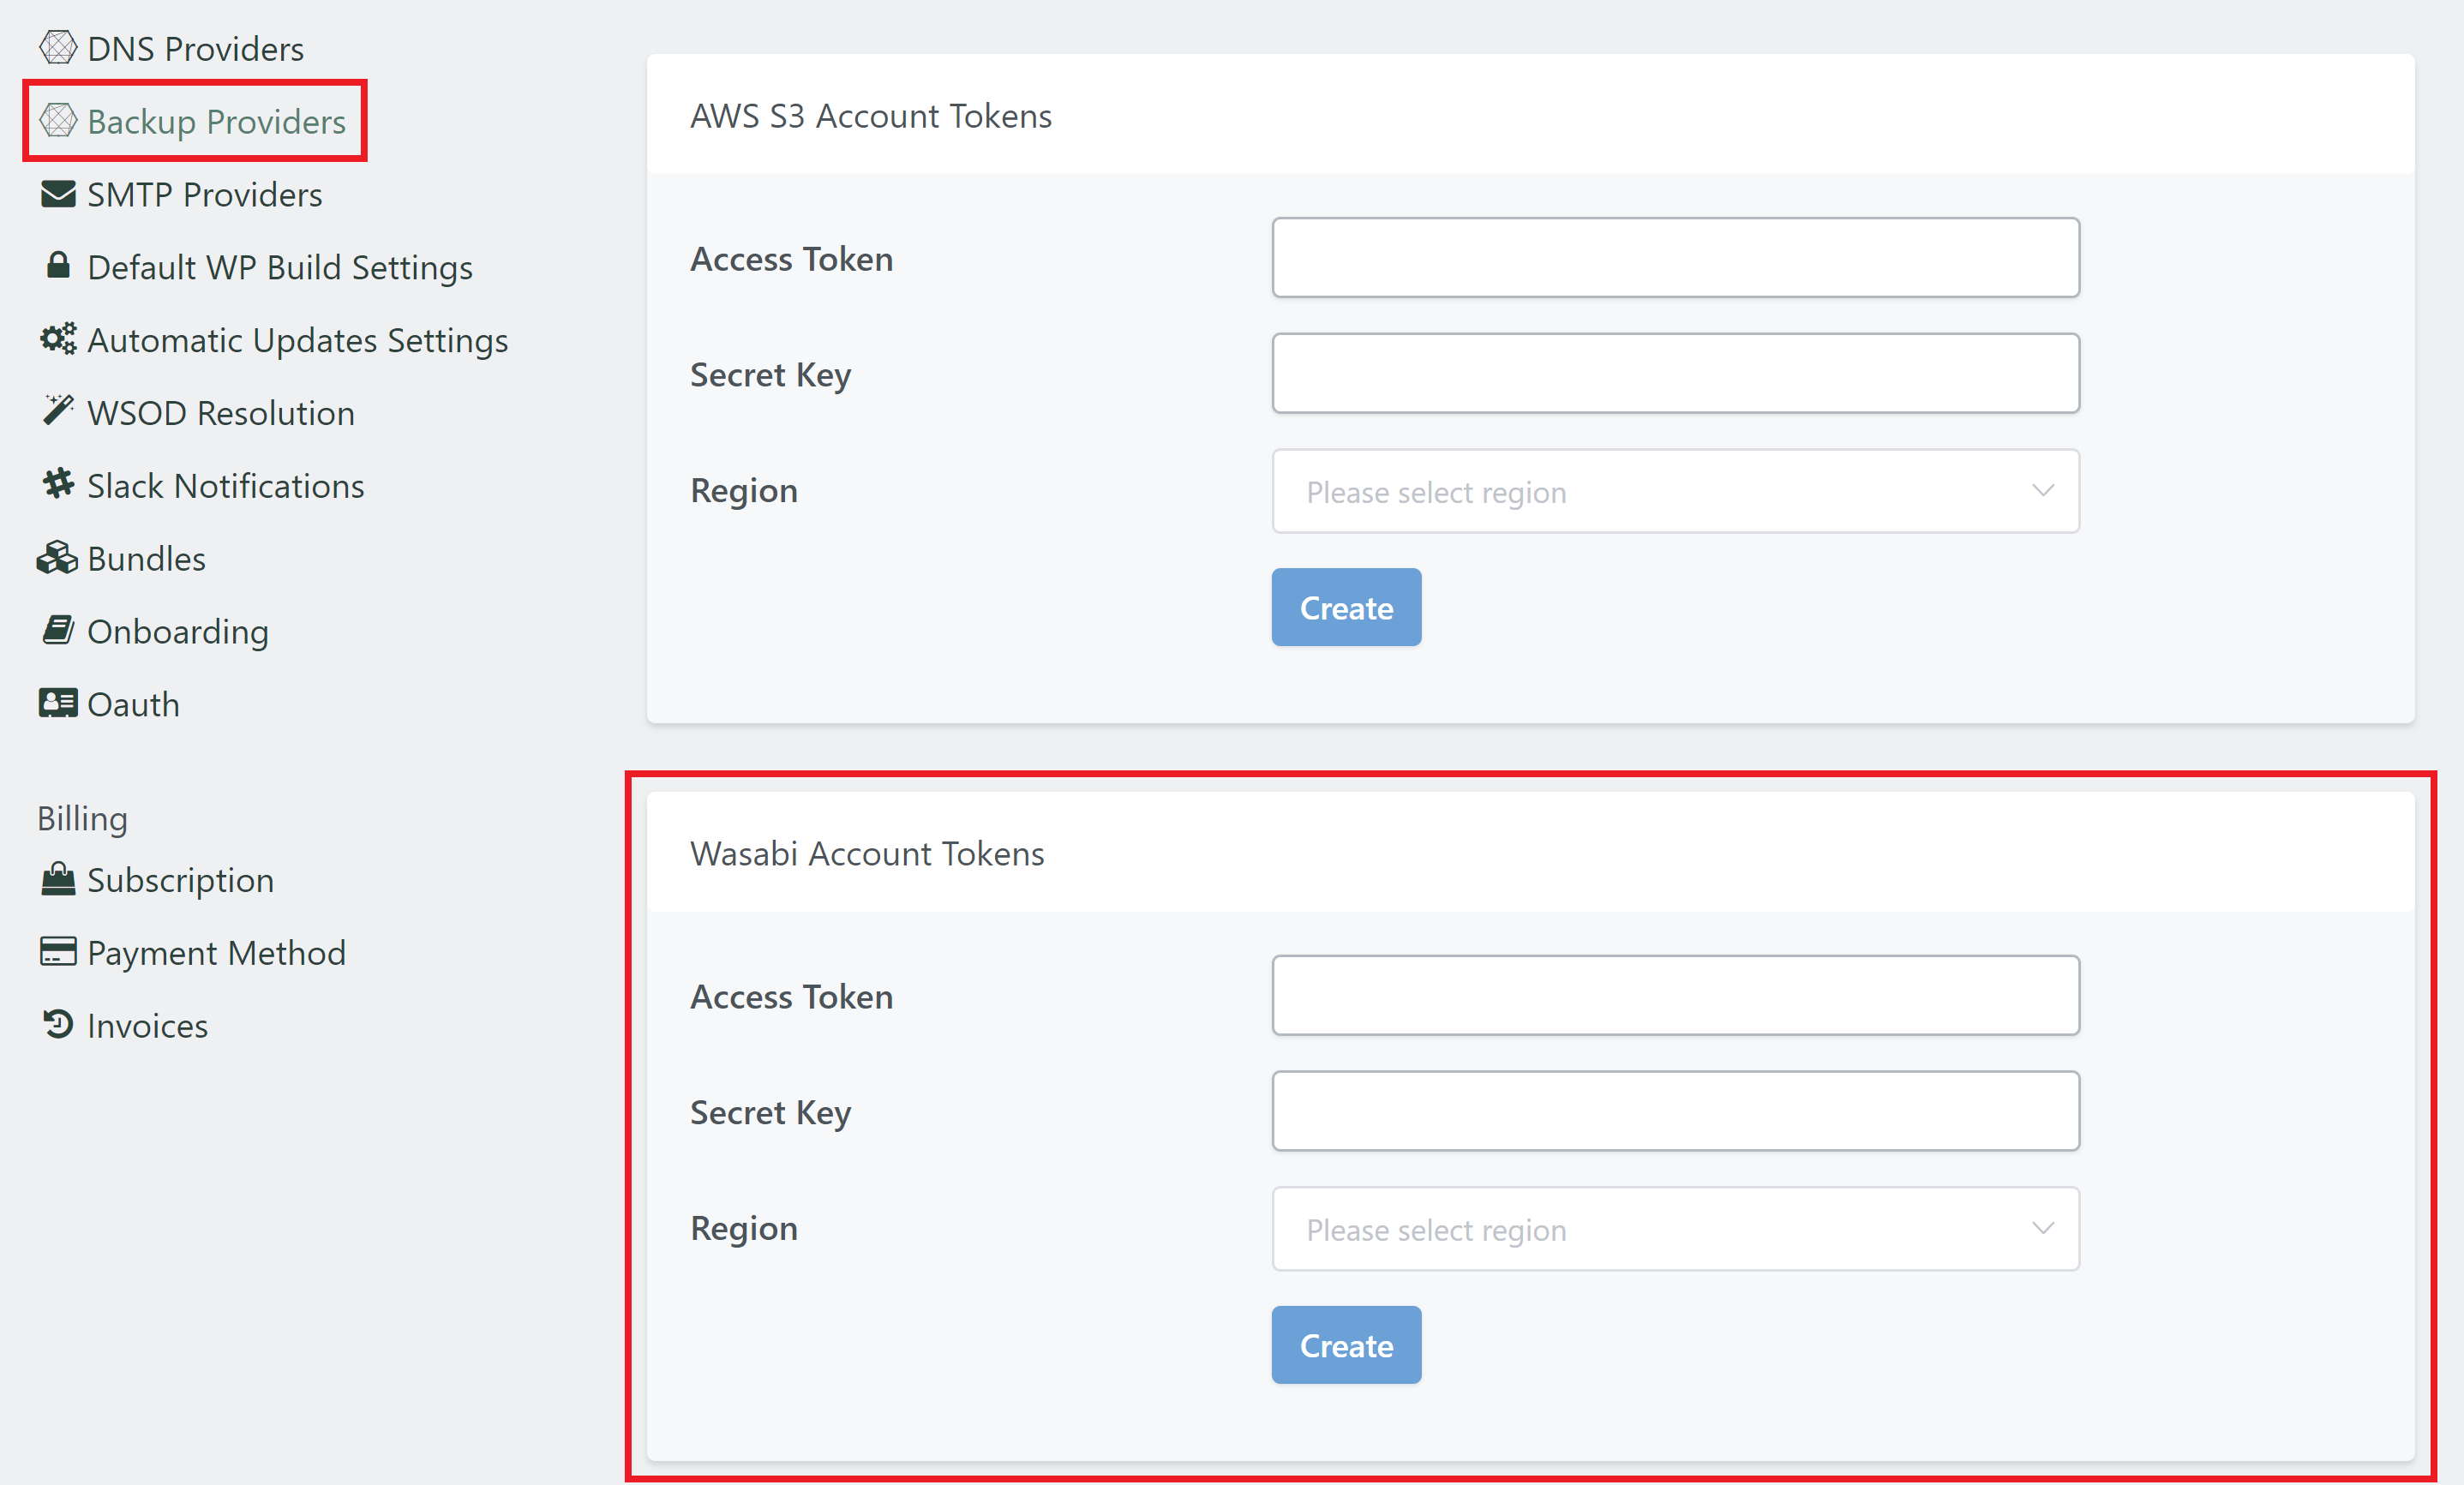Click the Default WP Build Settings lock icon

point(58,265)
